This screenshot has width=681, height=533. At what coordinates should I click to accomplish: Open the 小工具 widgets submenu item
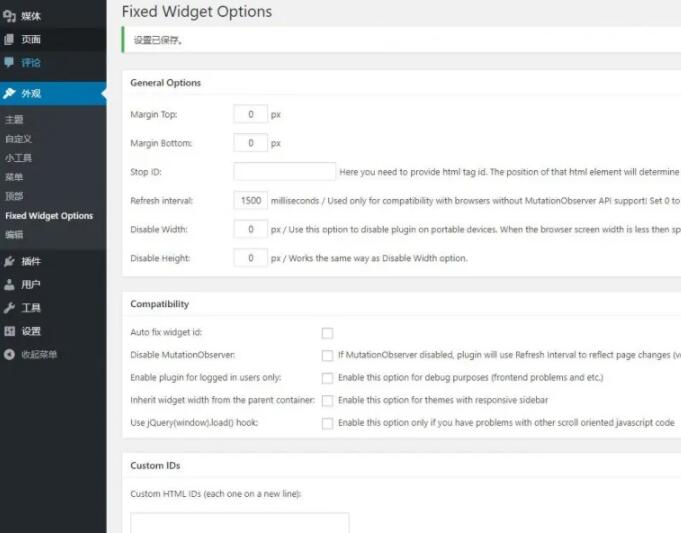click(x=18, y=158)
